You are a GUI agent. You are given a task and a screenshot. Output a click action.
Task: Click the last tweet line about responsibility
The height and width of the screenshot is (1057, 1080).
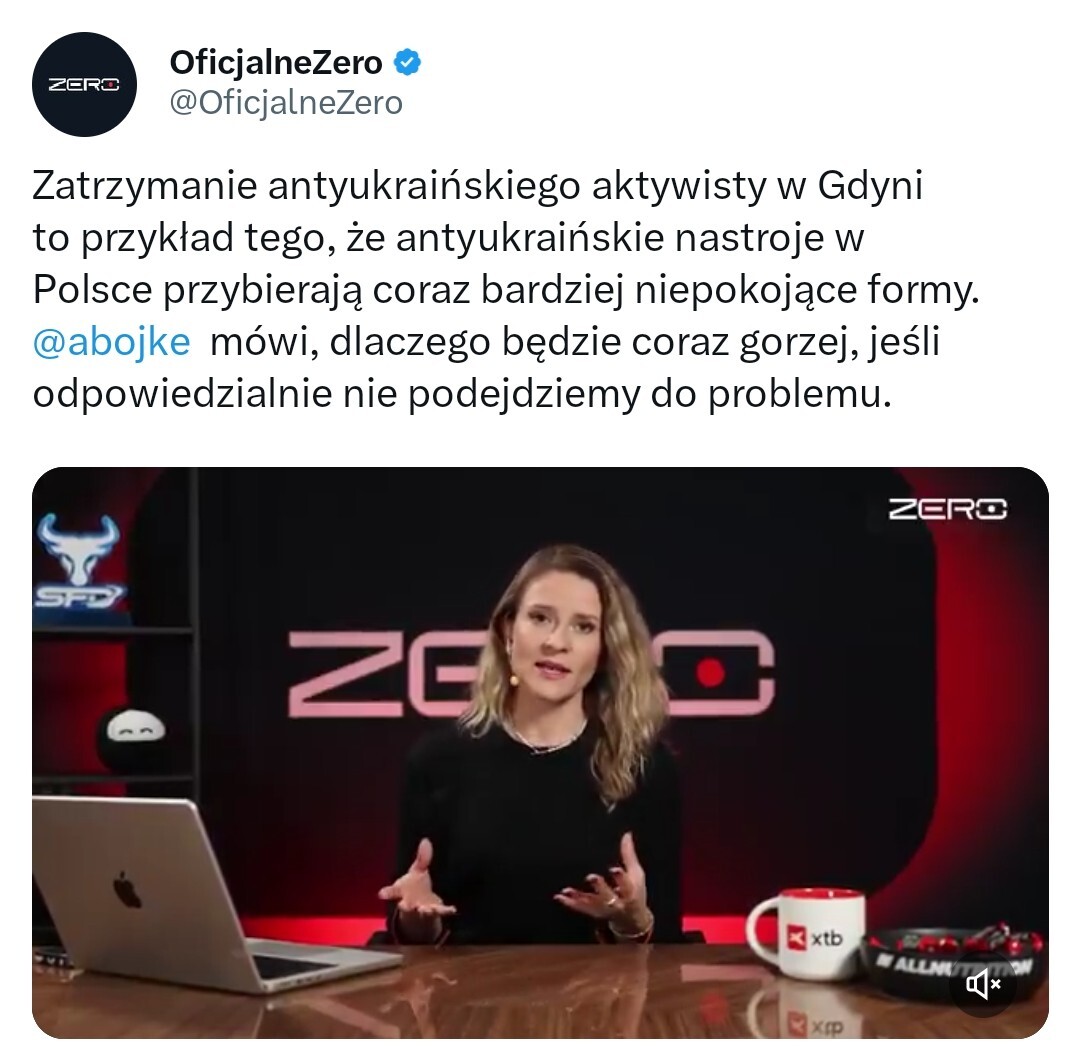click(x=462, y=395)
